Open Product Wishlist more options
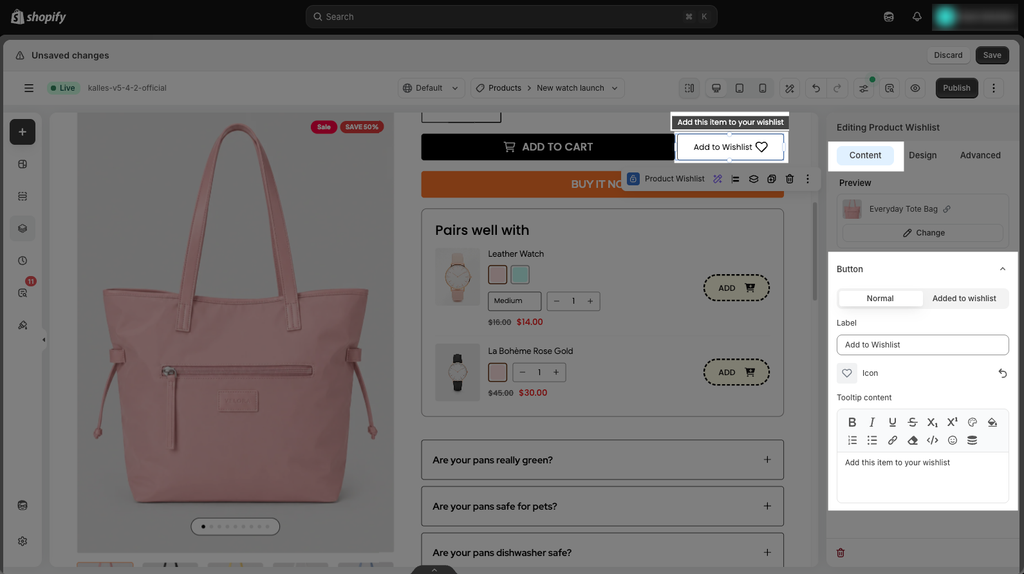The height and width of the screenshot is (574, 1024). pyautogui.click(x=807, y=179)
